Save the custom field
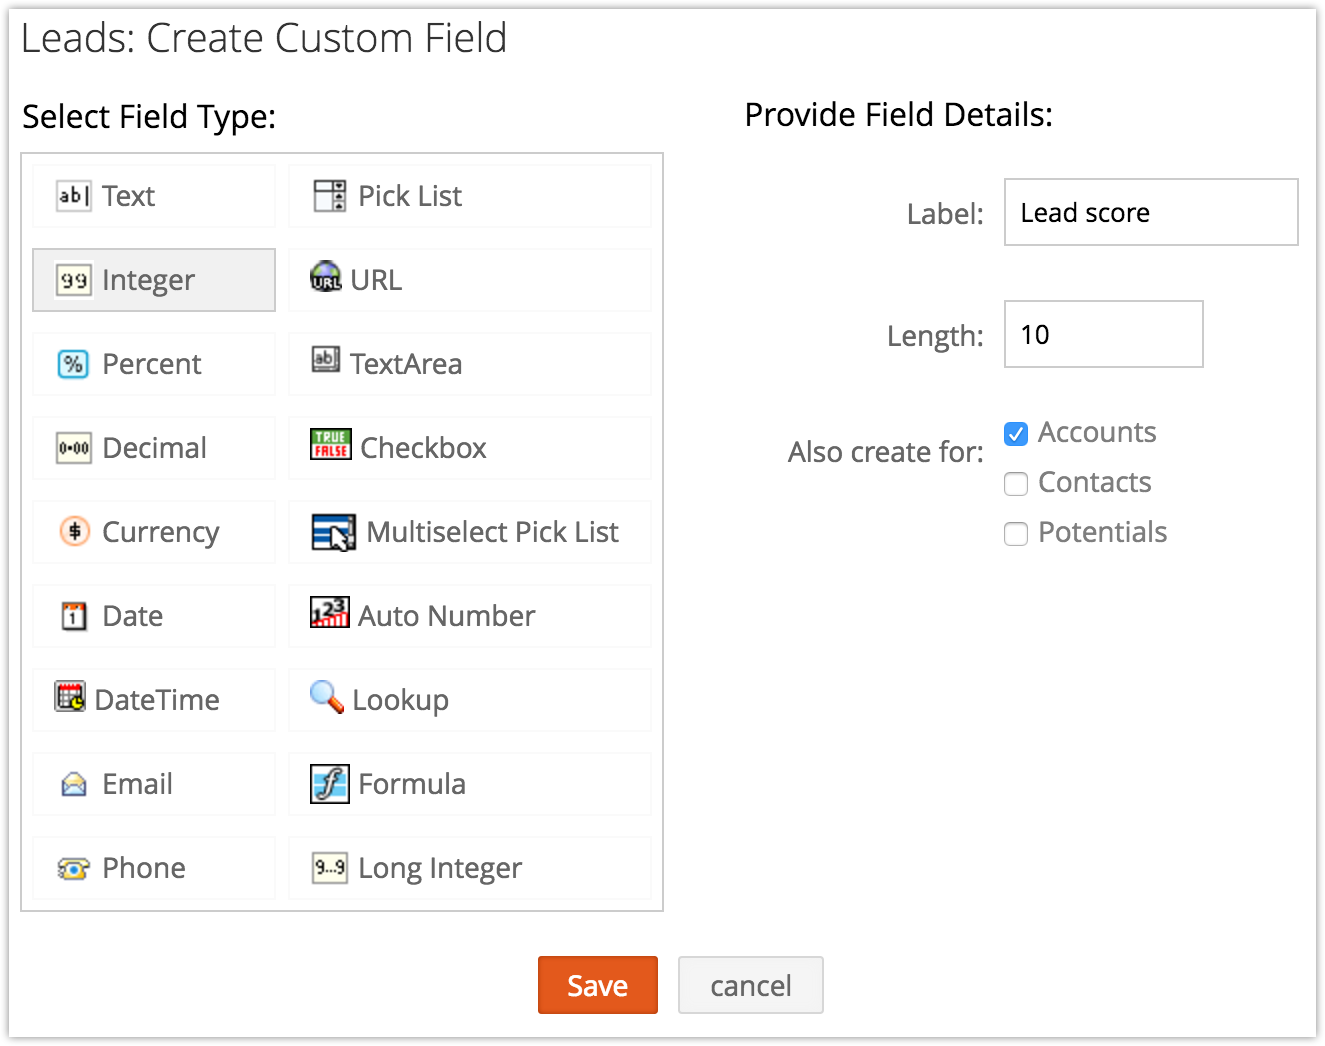 click(x=597, y=985)
